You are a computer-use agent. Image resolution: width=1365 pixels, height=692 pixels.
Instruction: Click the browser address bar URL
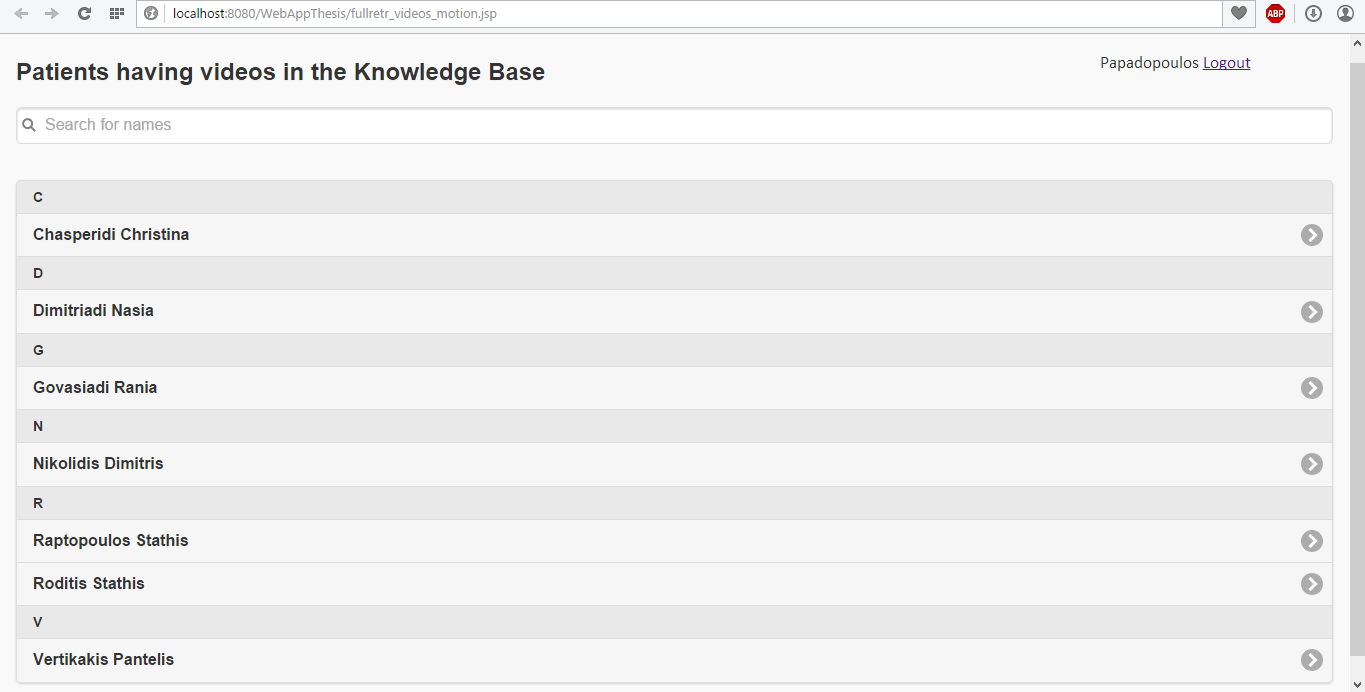(x=335, y=13)
